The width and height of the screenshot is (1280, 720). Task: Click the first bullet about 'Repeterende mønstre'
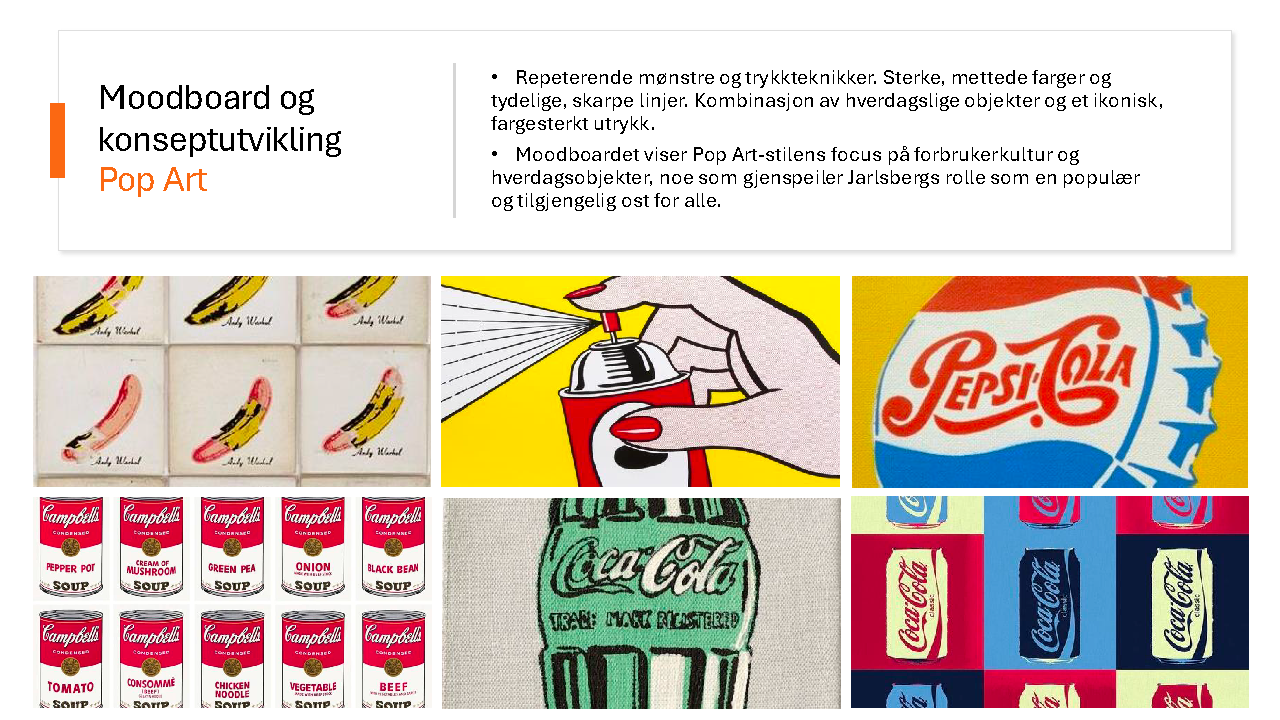coord(827,101)
